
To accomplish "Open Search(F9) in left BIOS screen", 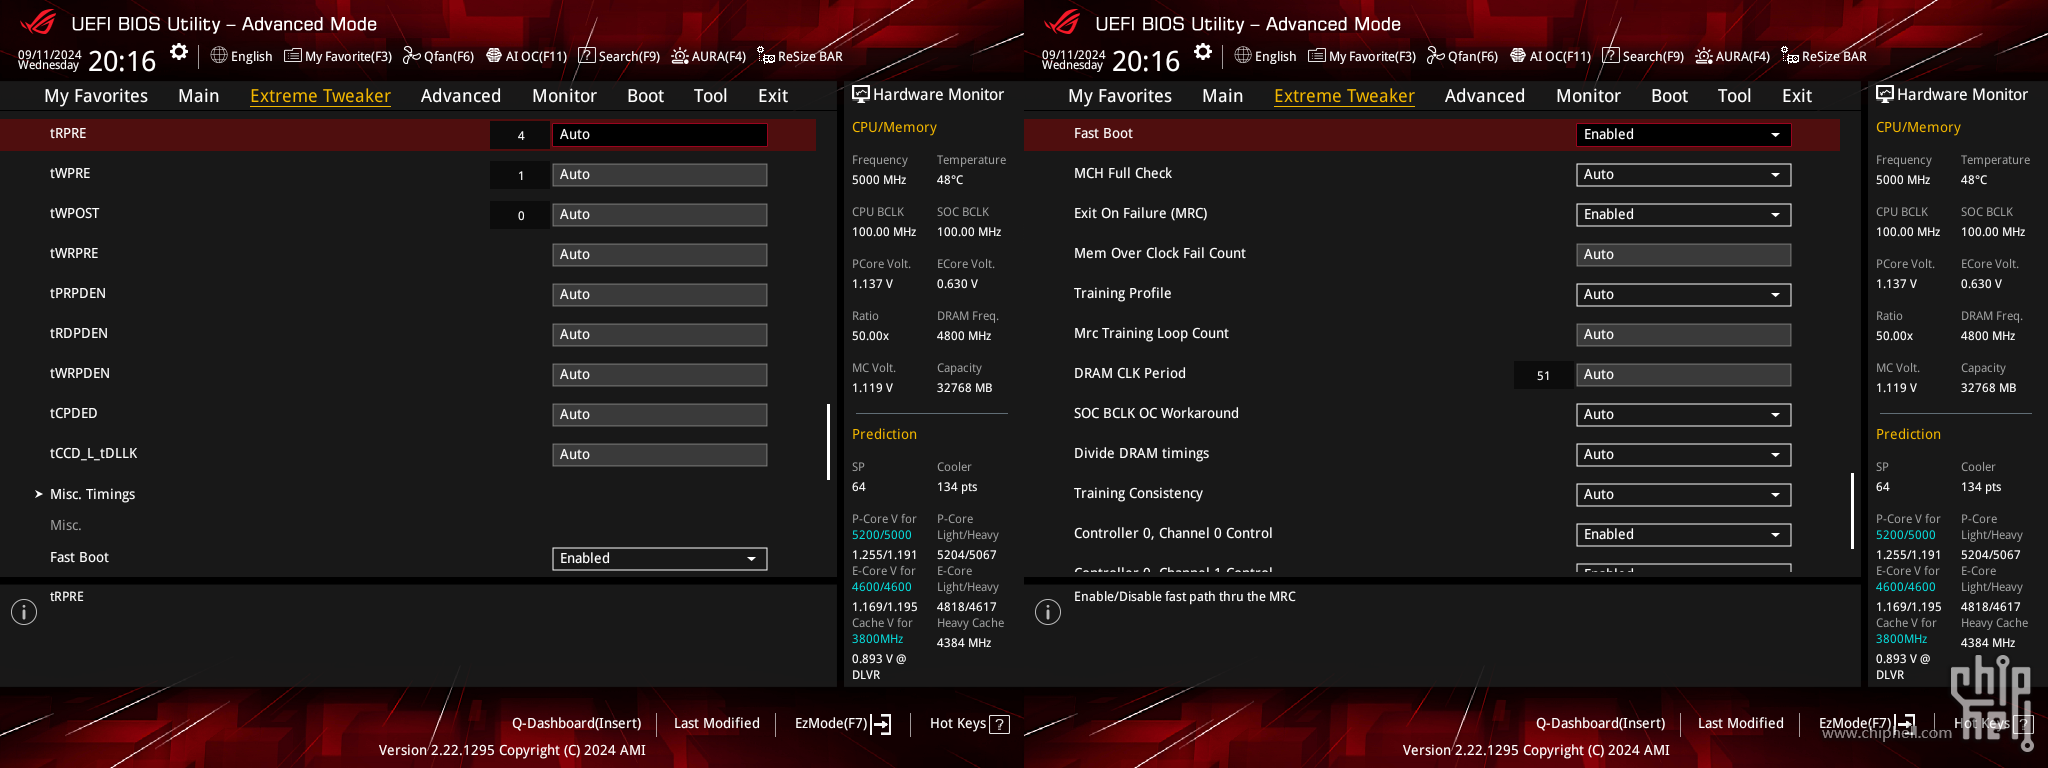I will point(619,56).
